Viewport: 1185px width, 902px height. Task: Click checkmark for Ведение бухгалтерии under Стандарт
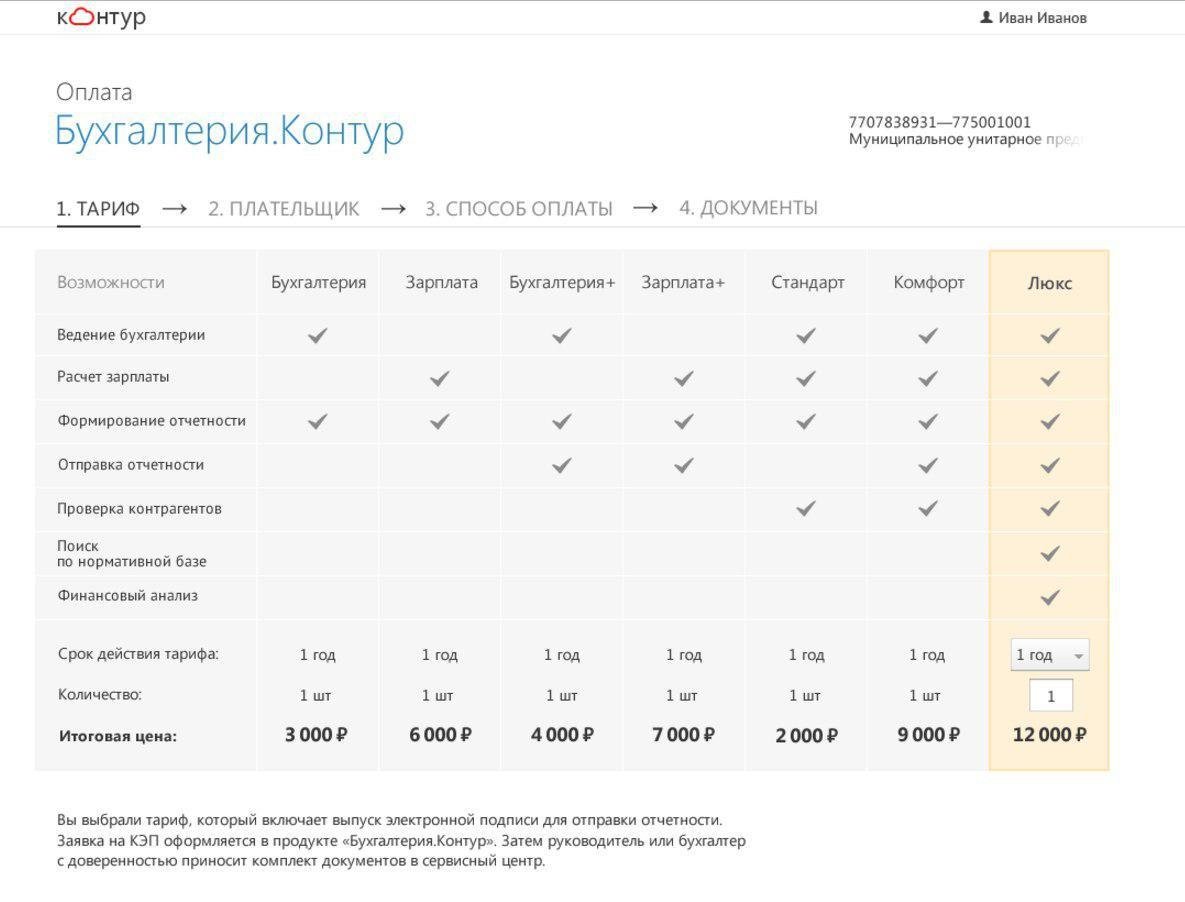coord(806,335)
